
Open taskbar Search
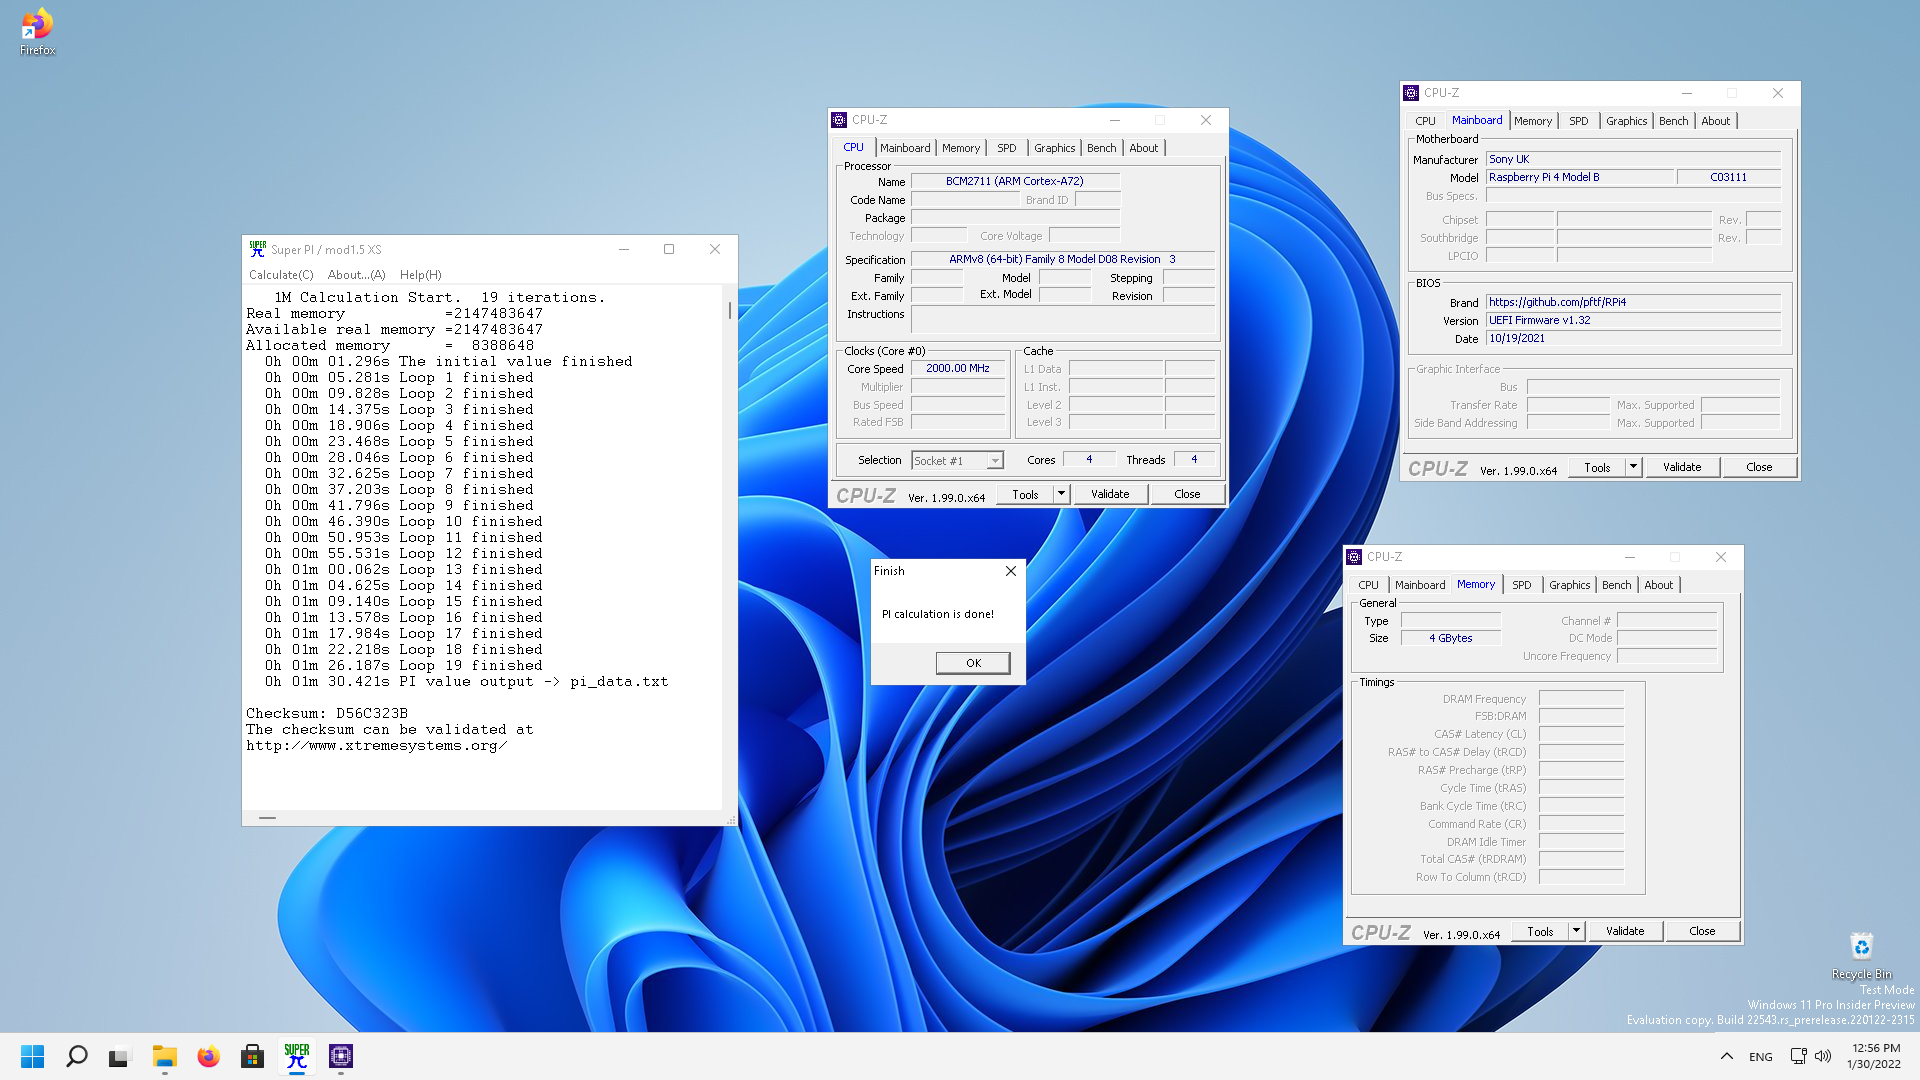tap(76, 1056)
